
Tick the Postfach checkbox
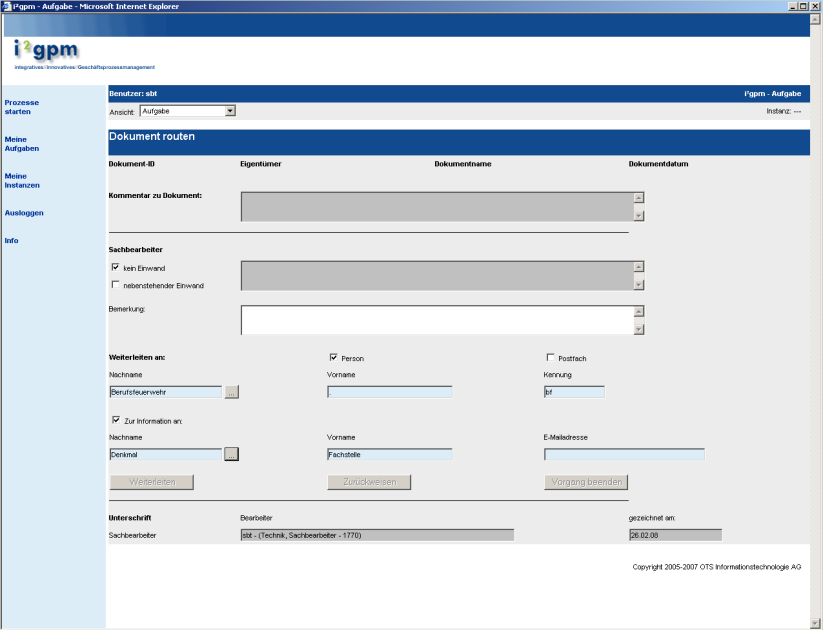click(x=550, y=357)
